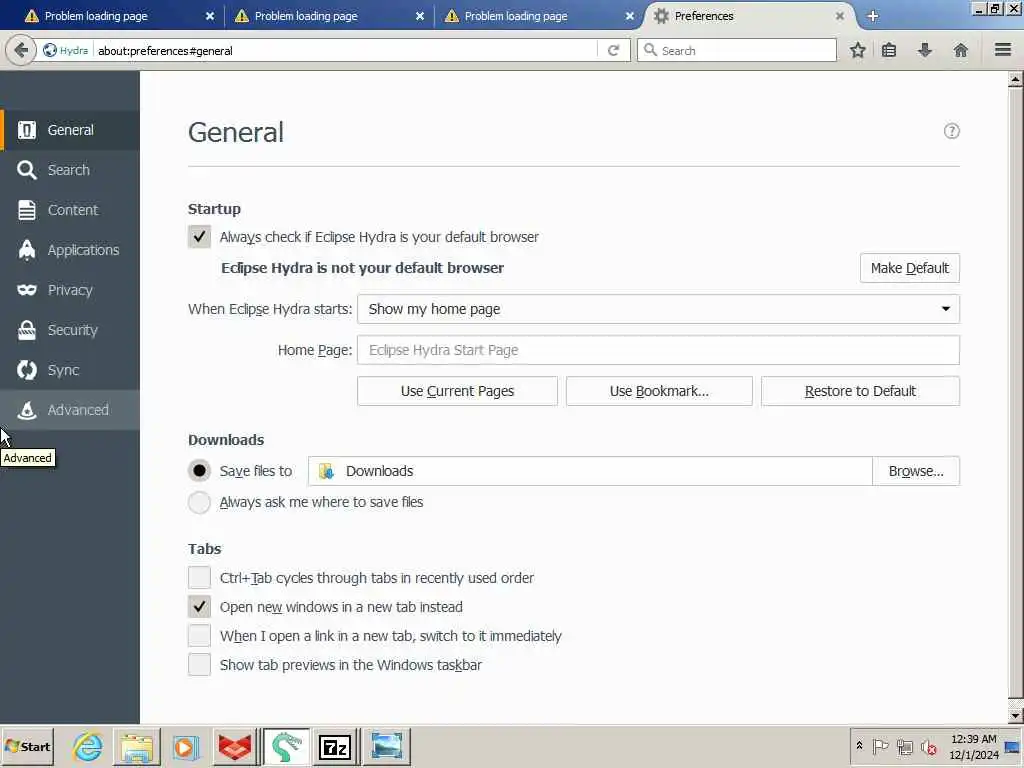The width and height of the screenshot is (1024, 768).
Task: Enable switch to new tab immediately checkbox
Action: [199, 635]
